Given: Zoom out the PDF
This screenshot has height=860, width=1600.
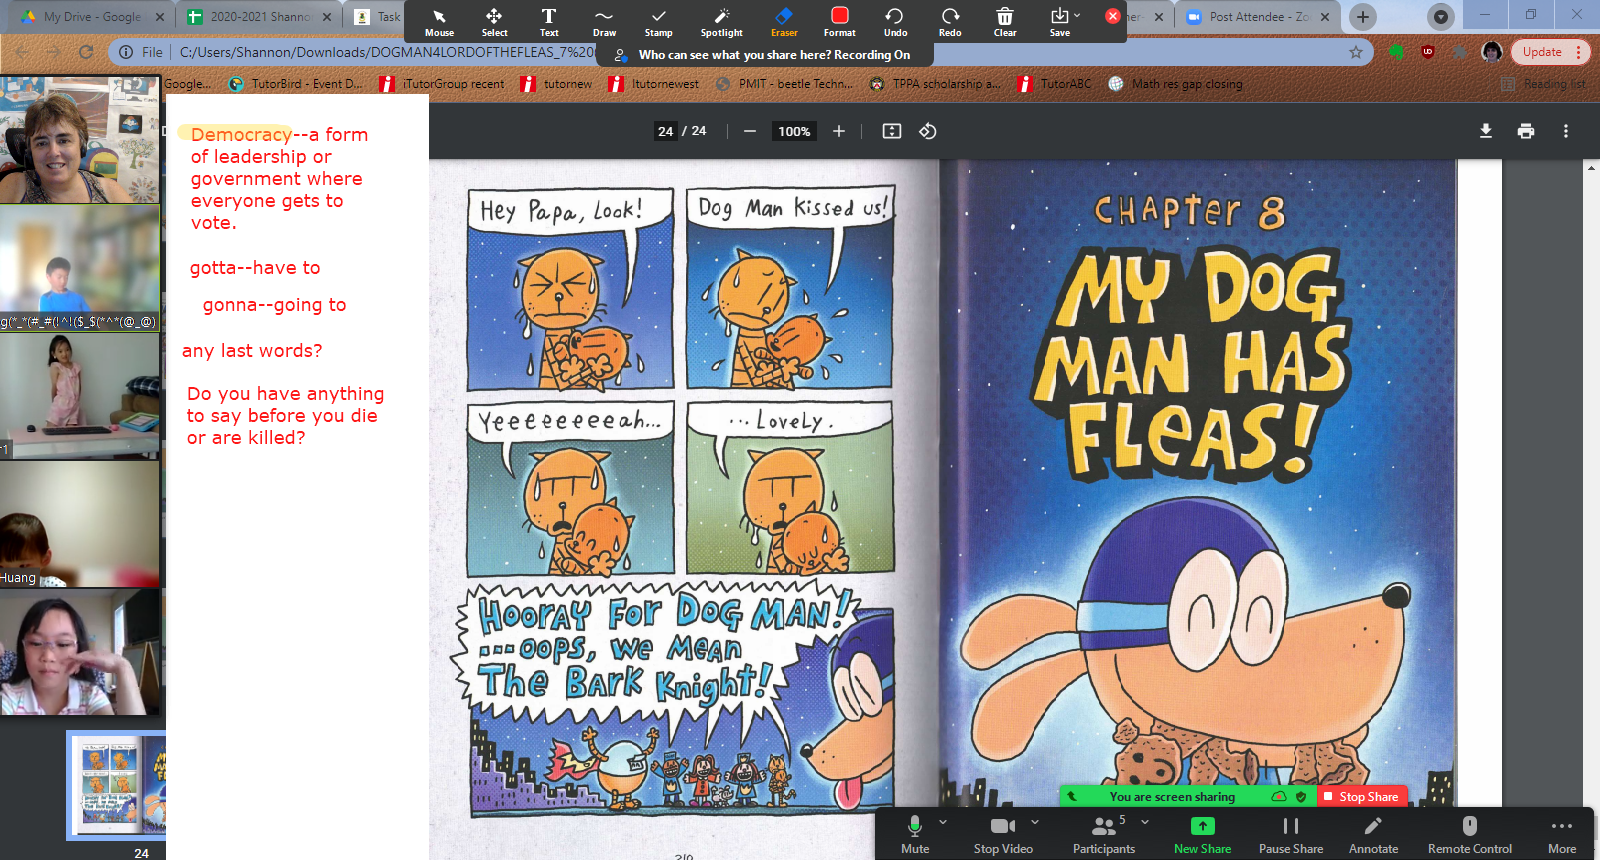Looking at the screenshot, I should [749, 131].
